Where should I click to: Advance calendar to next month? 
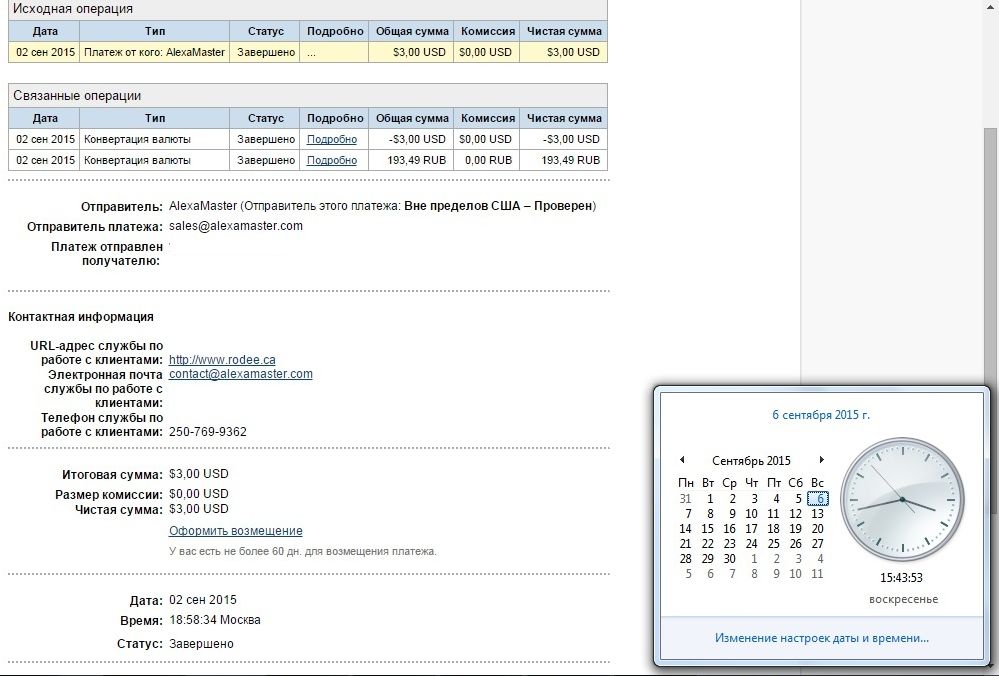[822, 460]
